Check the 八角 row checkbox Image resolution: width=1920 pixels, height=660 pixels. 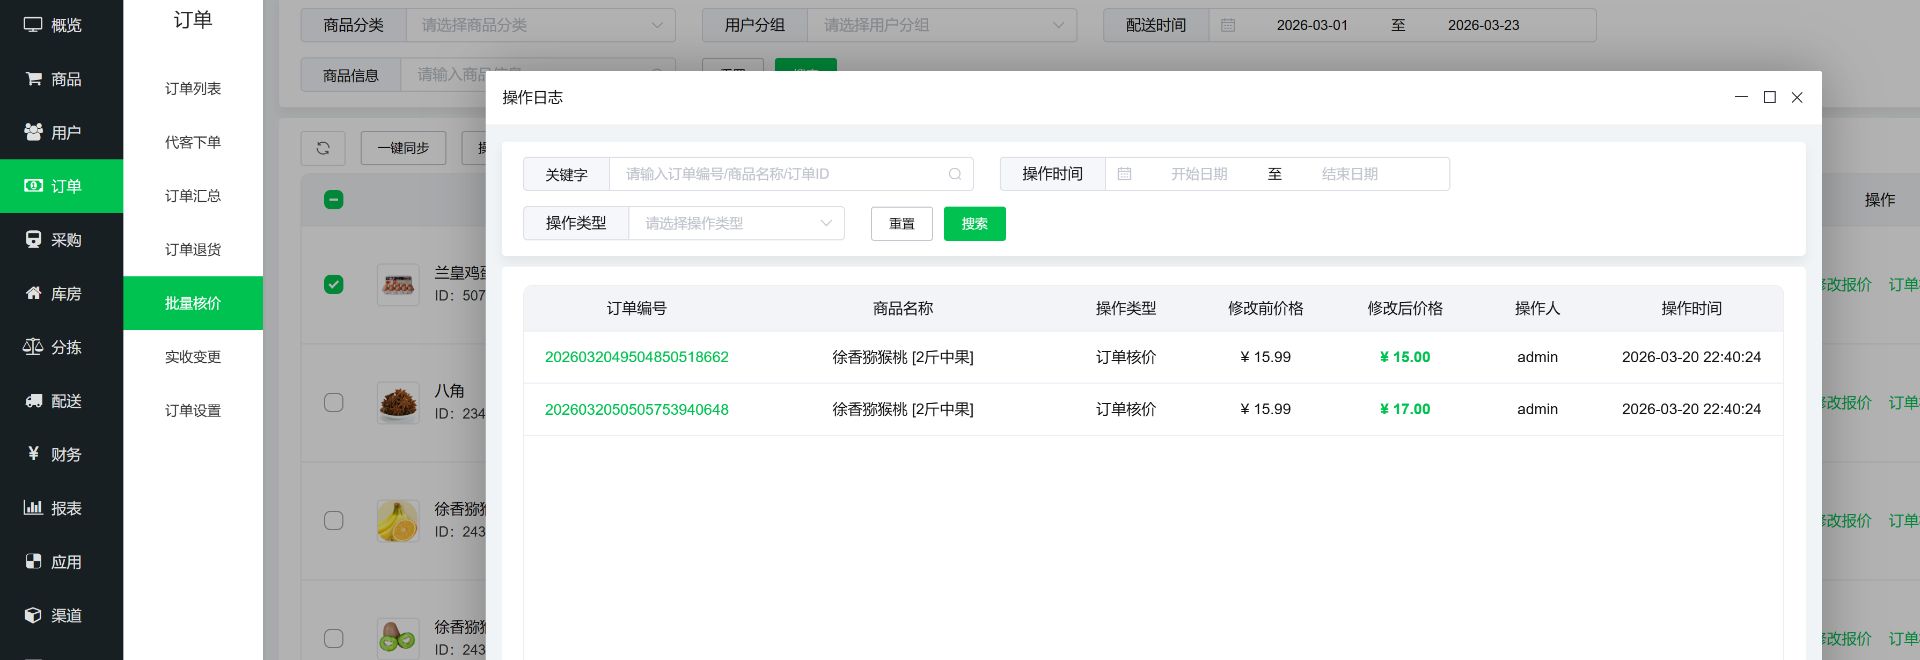coord(334,402)
